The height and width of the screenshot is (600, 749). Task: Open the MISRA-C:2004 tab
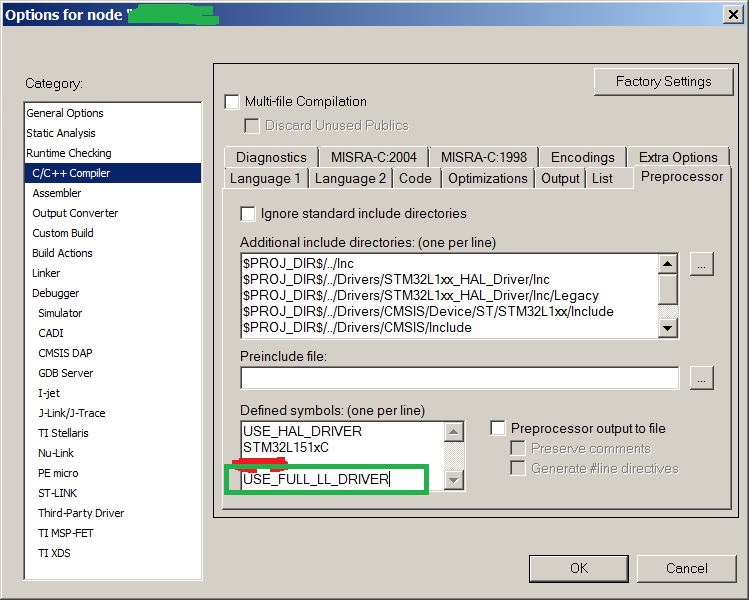coord(374,157)
